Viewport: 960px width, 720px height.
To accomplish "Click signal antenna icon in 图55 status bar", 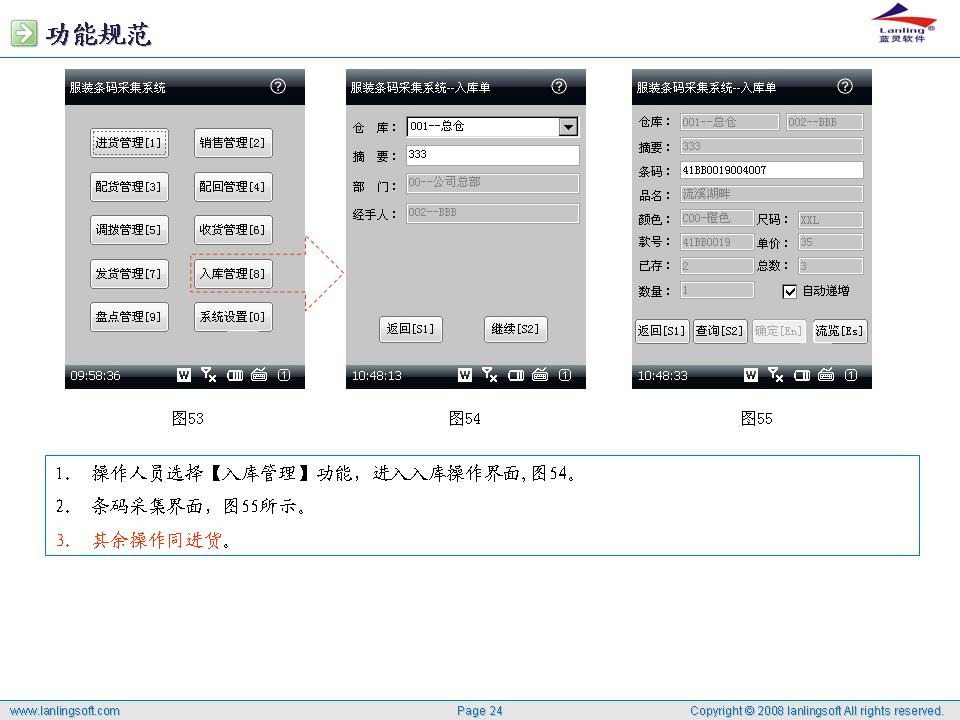I will click(776, 374).
